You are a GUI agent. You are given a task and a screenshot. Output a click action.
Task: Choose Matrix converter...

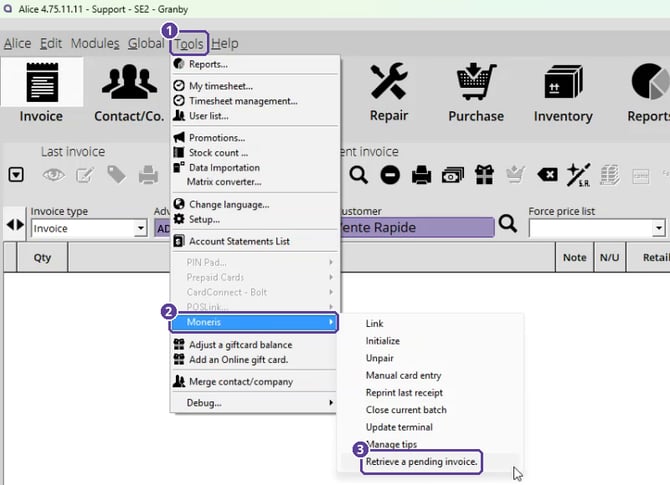coord(255,182)
